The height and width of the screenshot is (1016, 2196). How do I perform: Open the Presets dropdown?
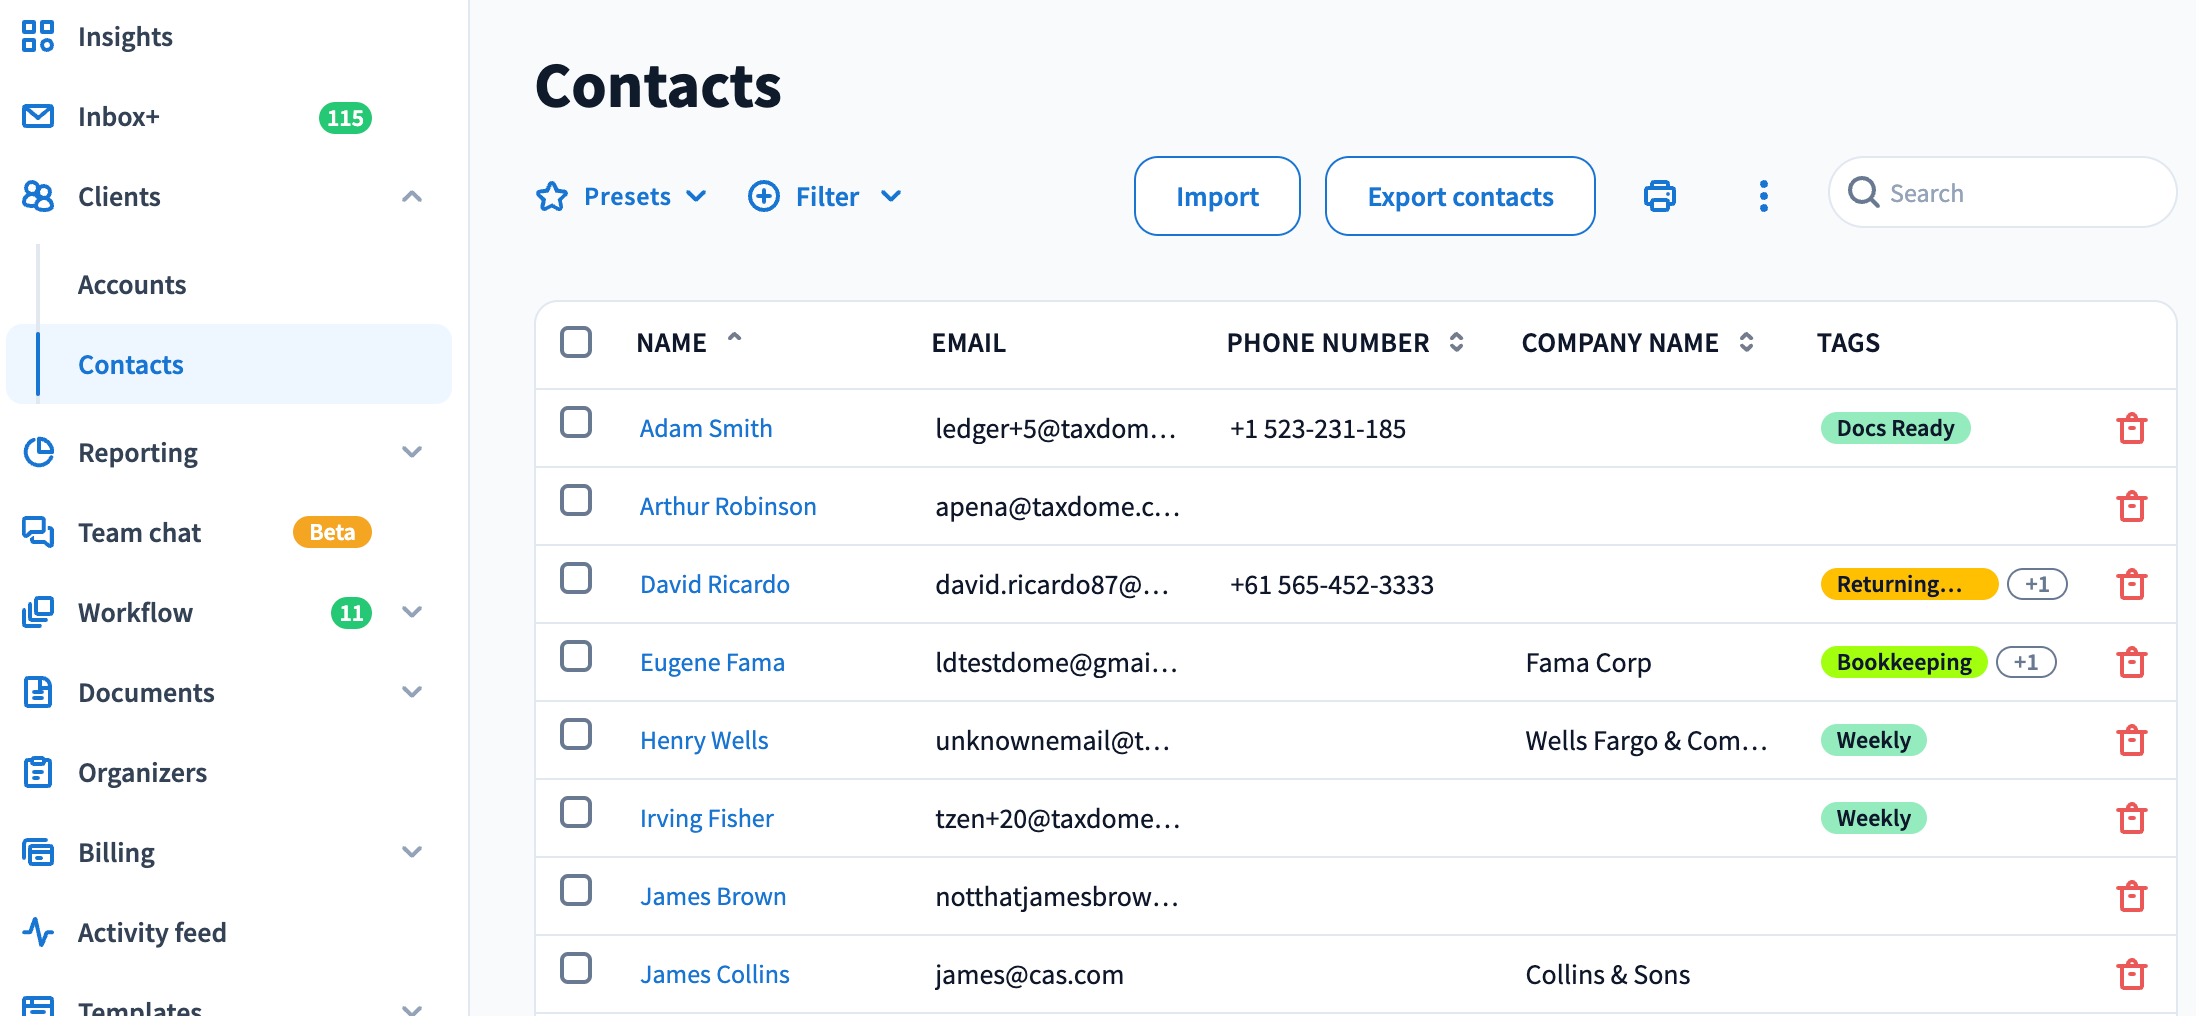[622, 196]
